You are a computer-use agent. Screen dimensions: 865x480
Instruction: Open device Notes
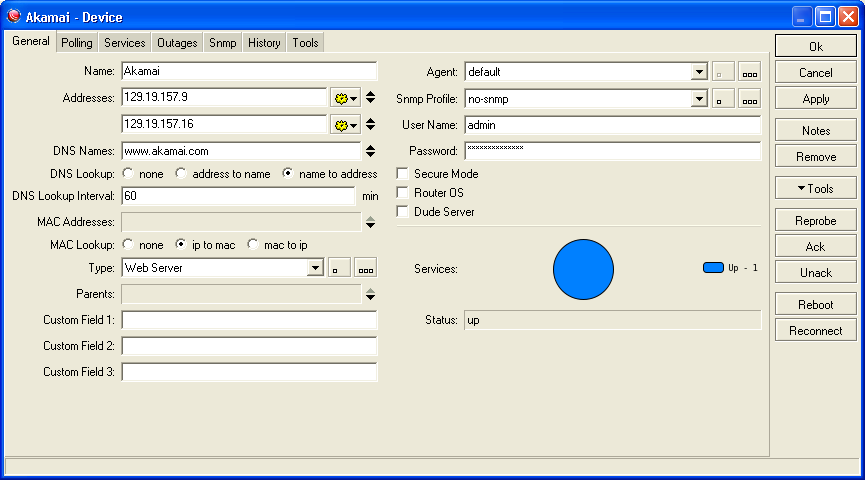click(x=815, y=131)
